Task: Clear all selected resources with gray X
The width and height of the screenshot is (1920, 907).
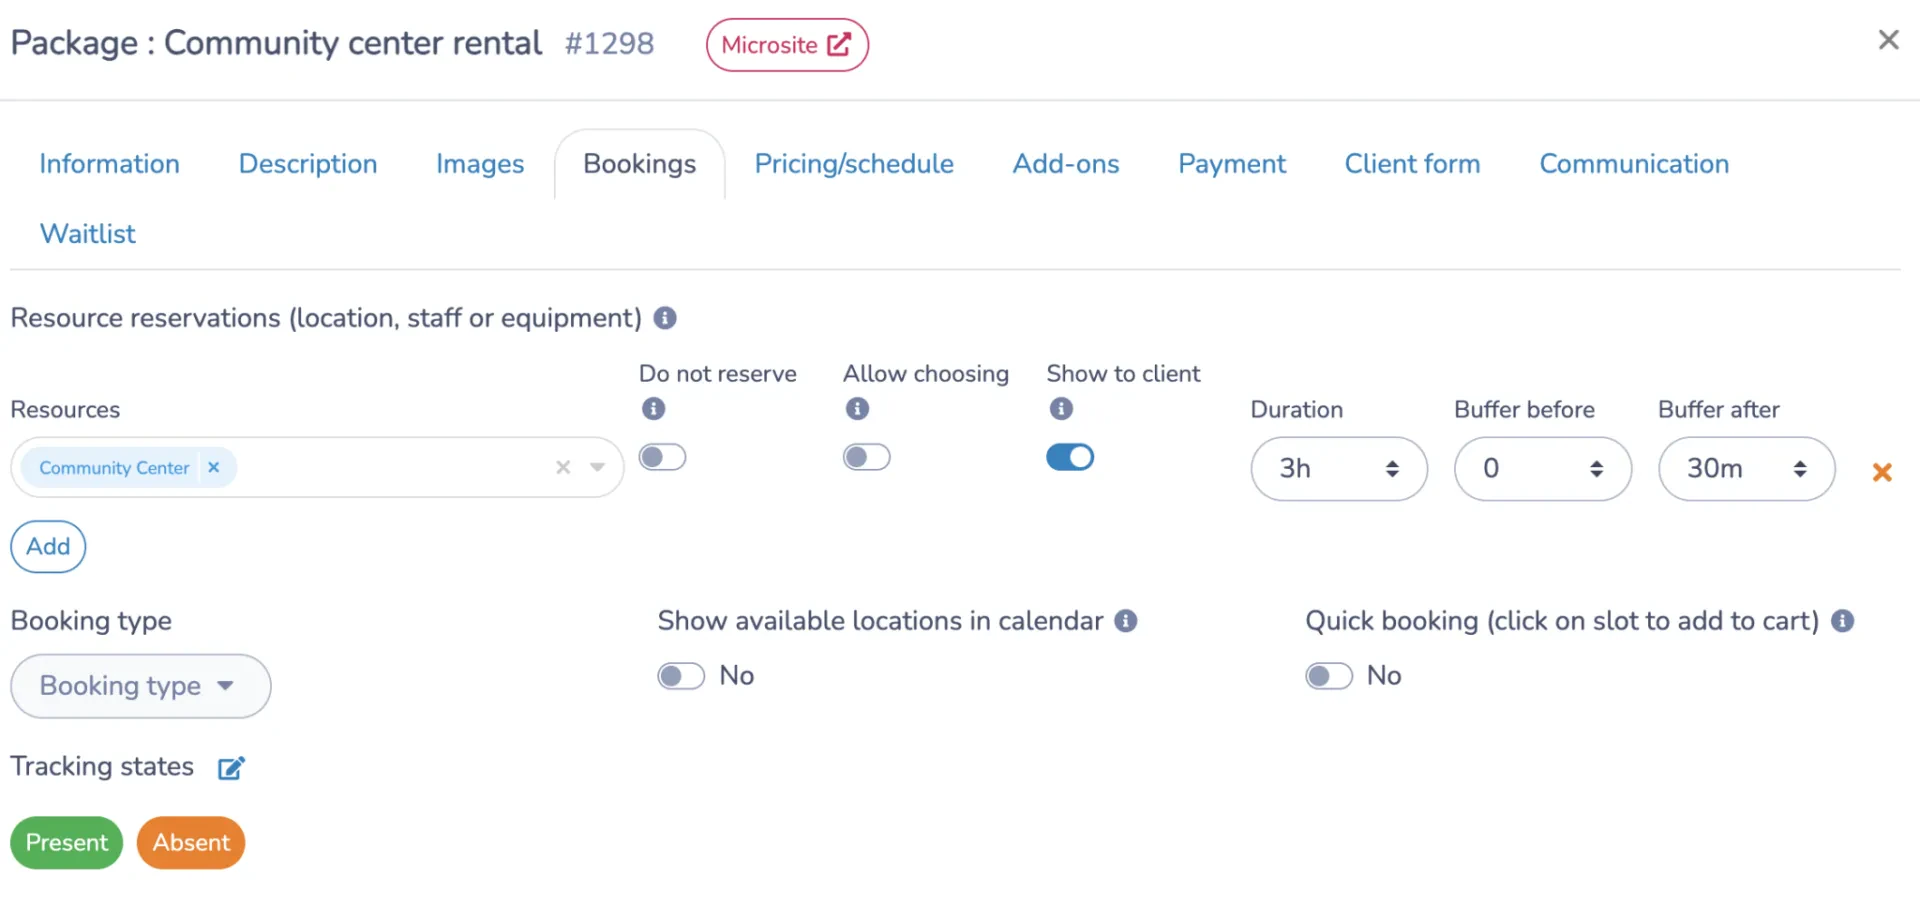Action: (563, 467)
